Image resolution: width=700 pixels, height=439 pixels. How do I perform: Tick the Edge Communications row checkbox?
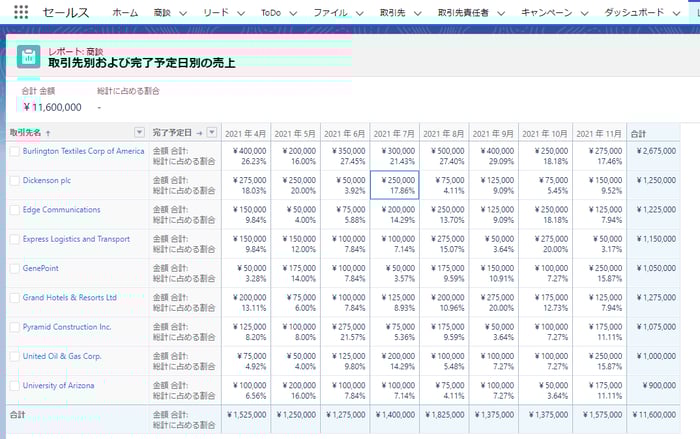click(x=15, y=210)
